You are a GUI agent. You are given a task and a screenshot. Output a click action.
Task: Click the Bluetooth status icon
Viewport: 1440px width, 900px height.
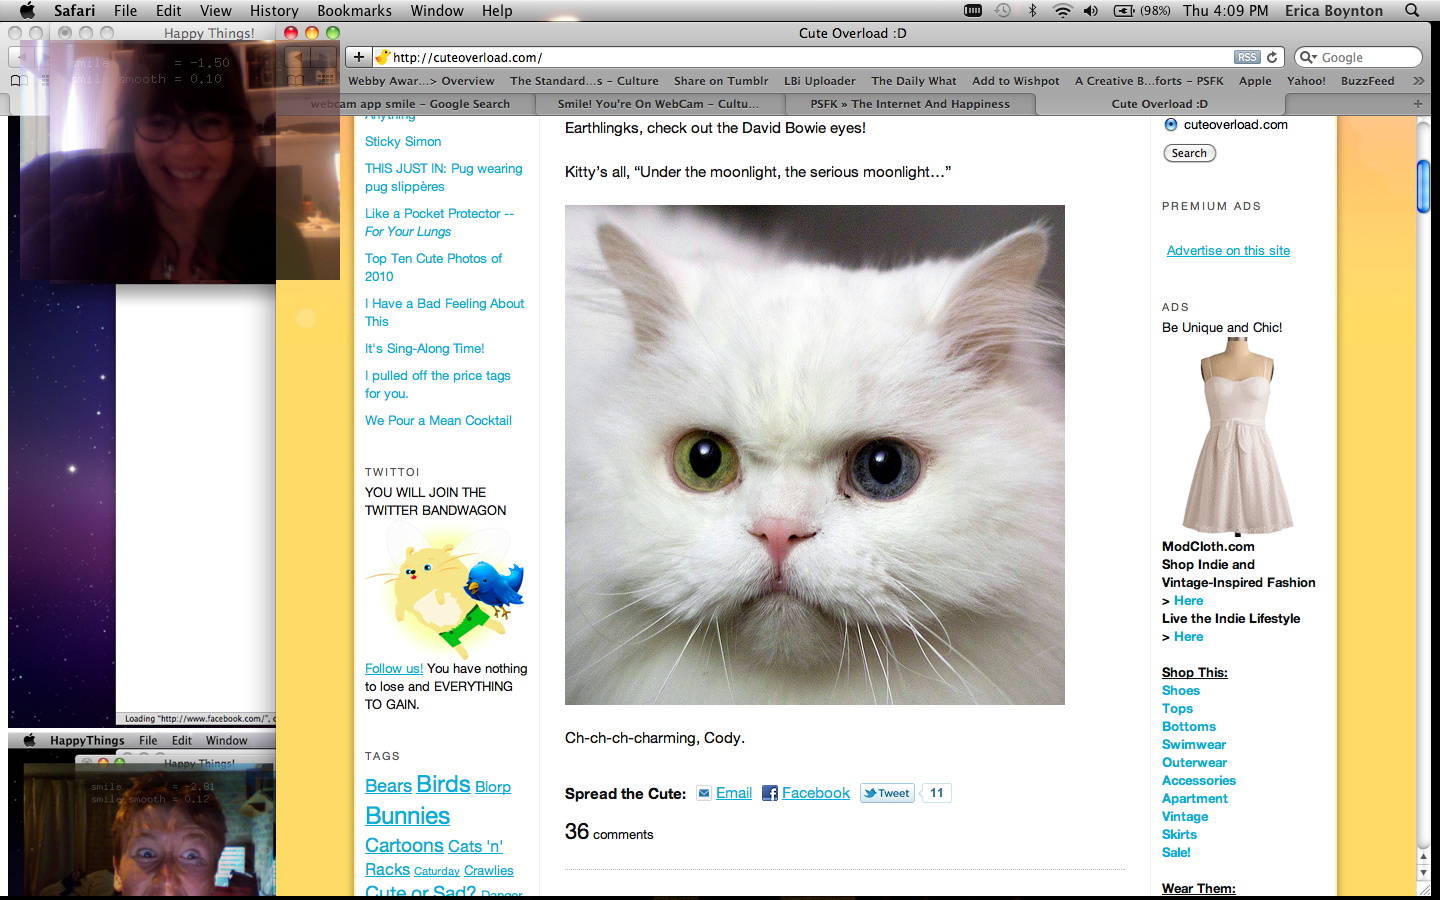click(x=1032, y=11)
